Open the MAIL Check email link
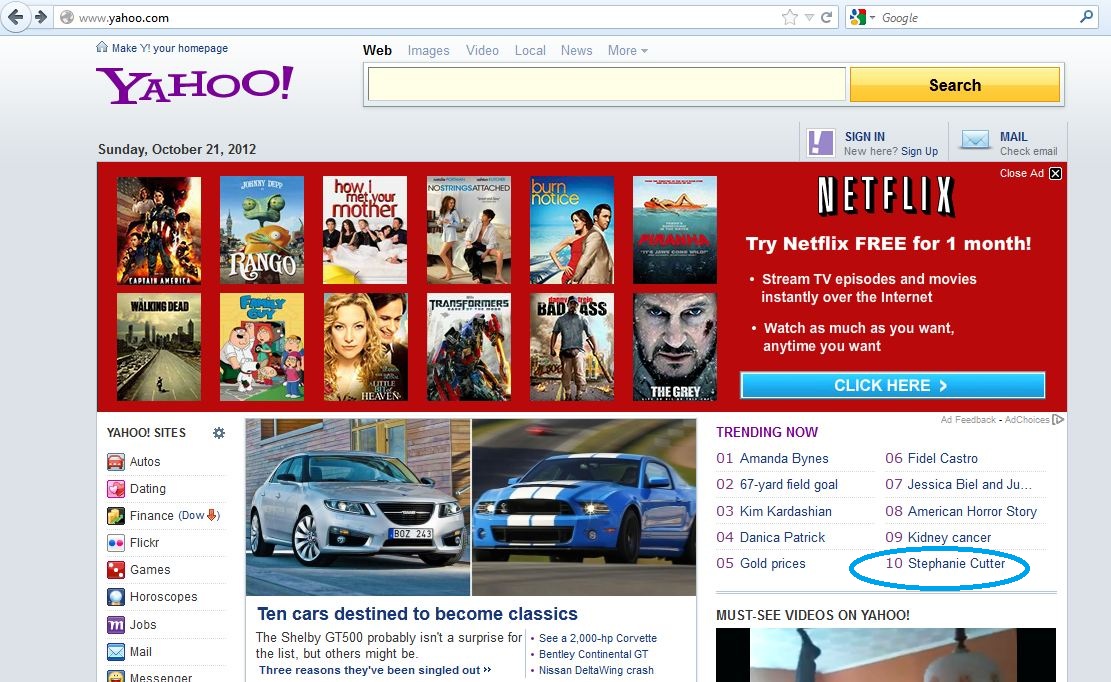Image resolution: width=1111 pixels, height=682 pixels. click(x=1028, y=143)
